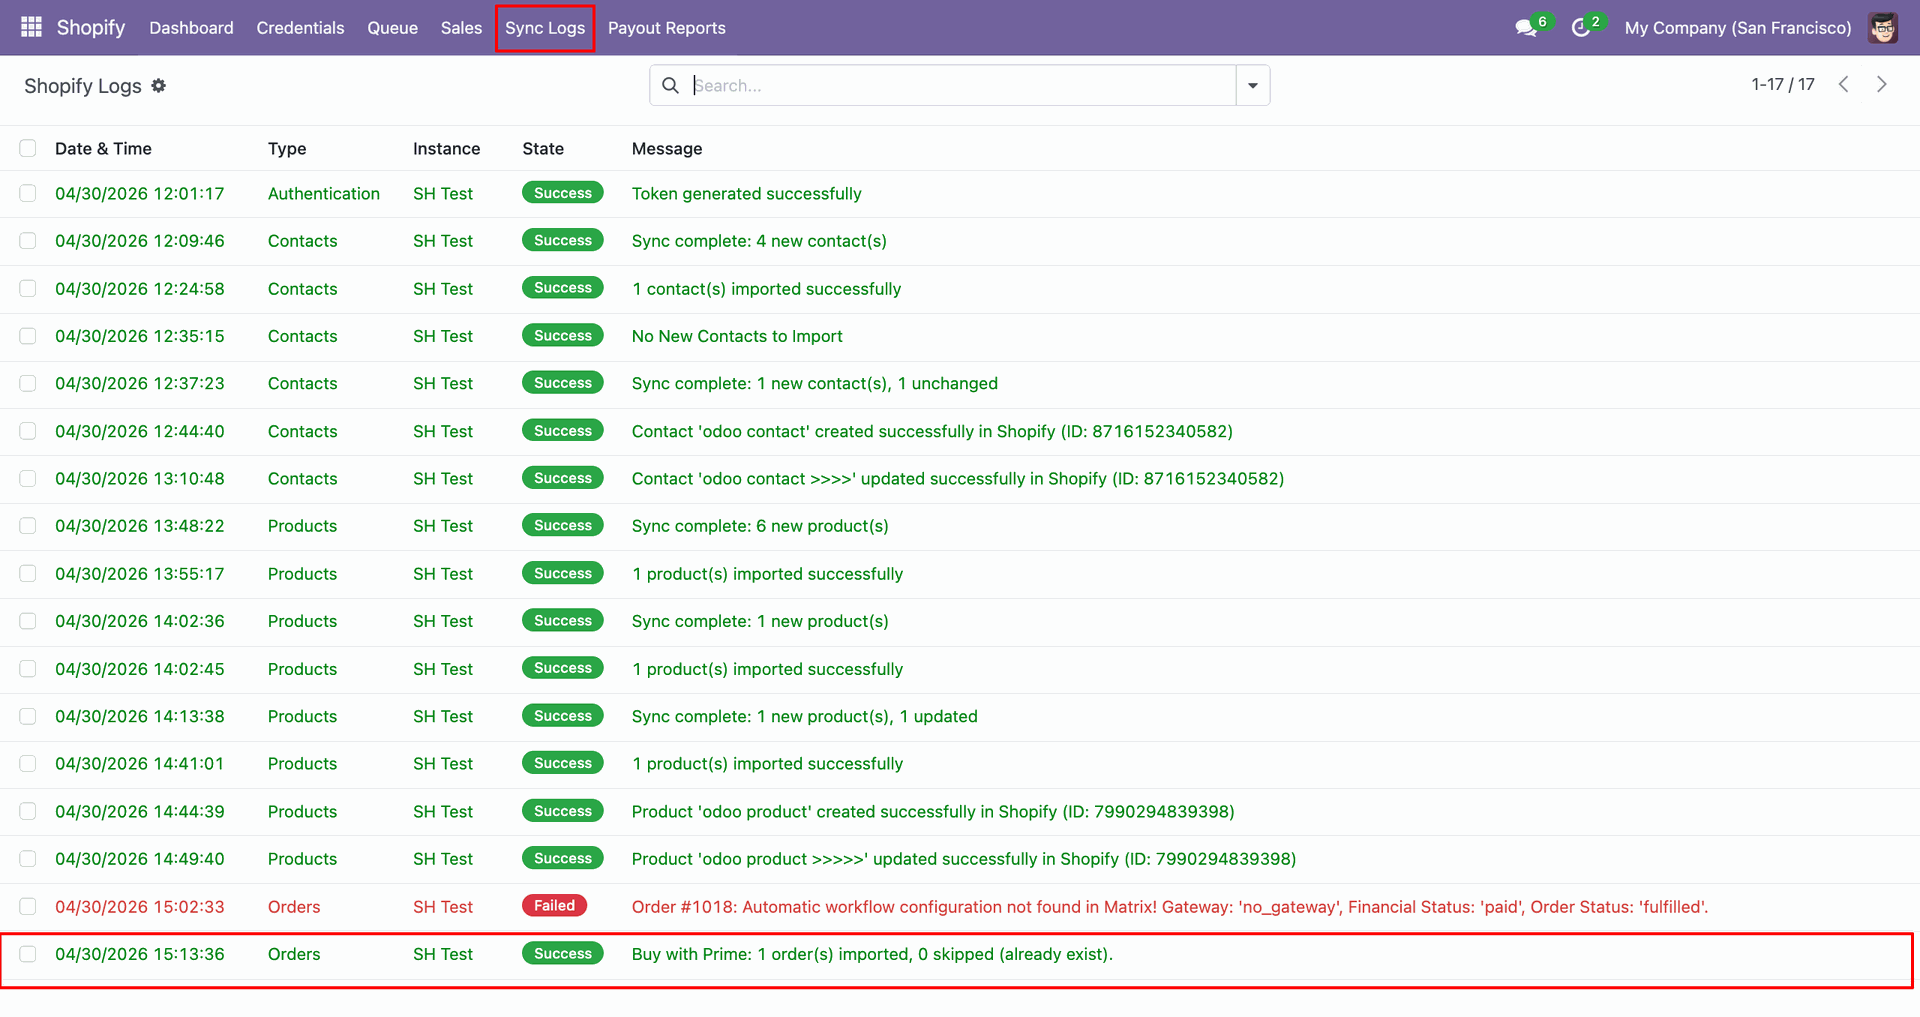Open the Dashboard menu
This screenshot has height=1017, width=1920.
click(191, 28)
